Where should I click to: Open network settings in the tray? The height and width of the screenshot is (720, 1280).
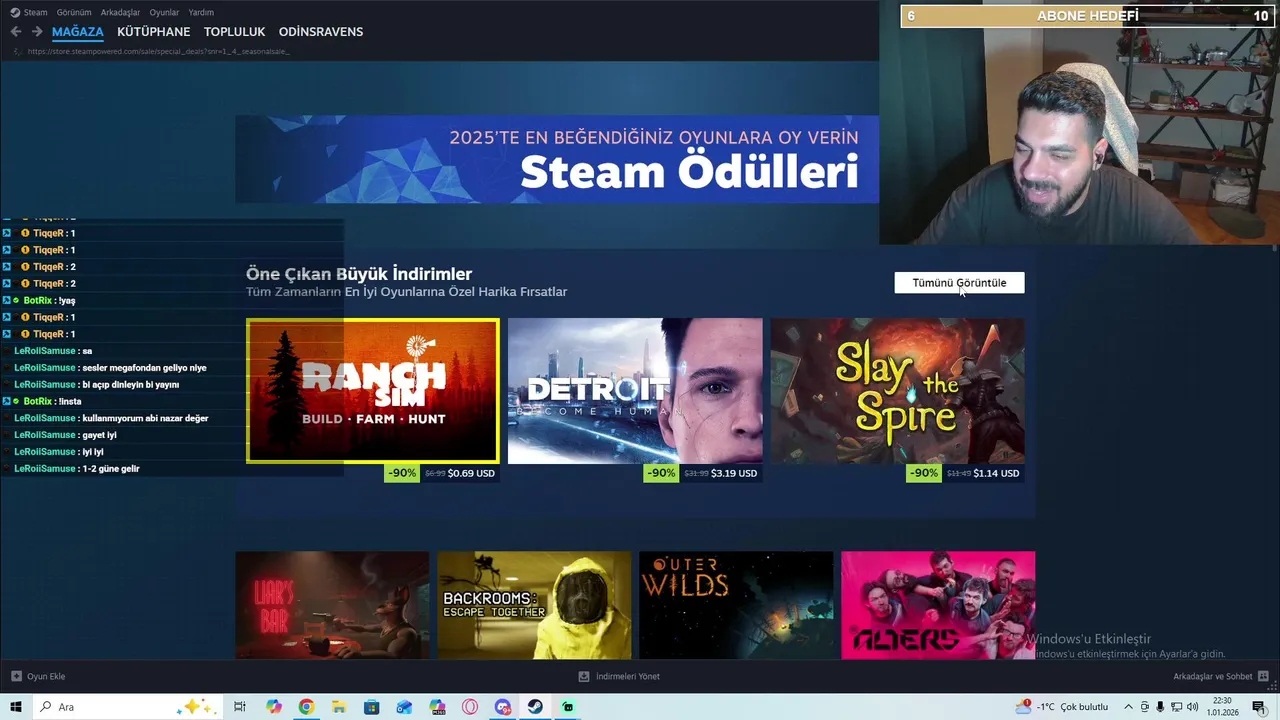tap(1176, 707)
